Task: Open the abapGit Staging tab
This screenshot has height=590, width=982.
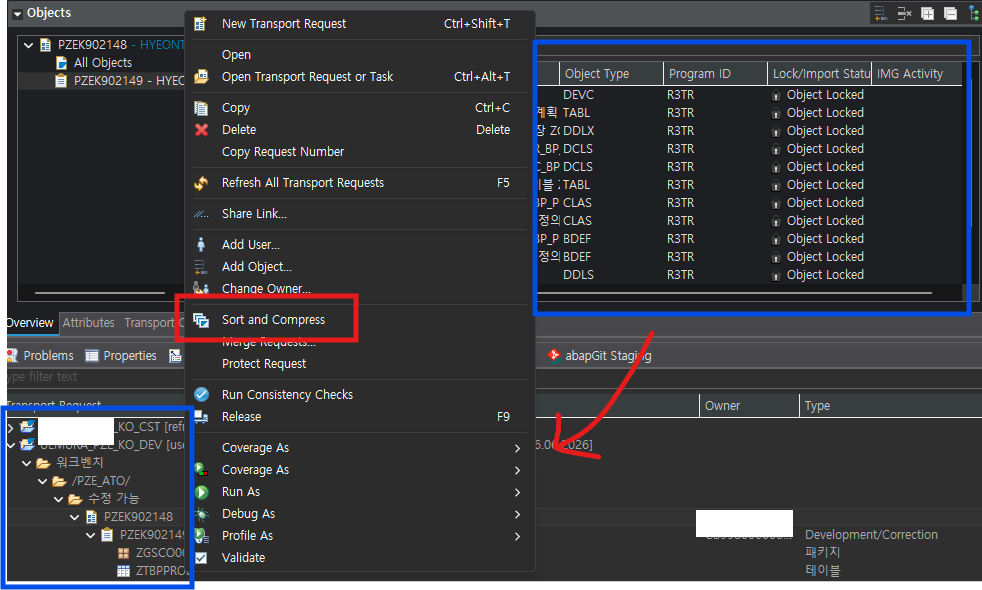Action: (x=599, y=356)
